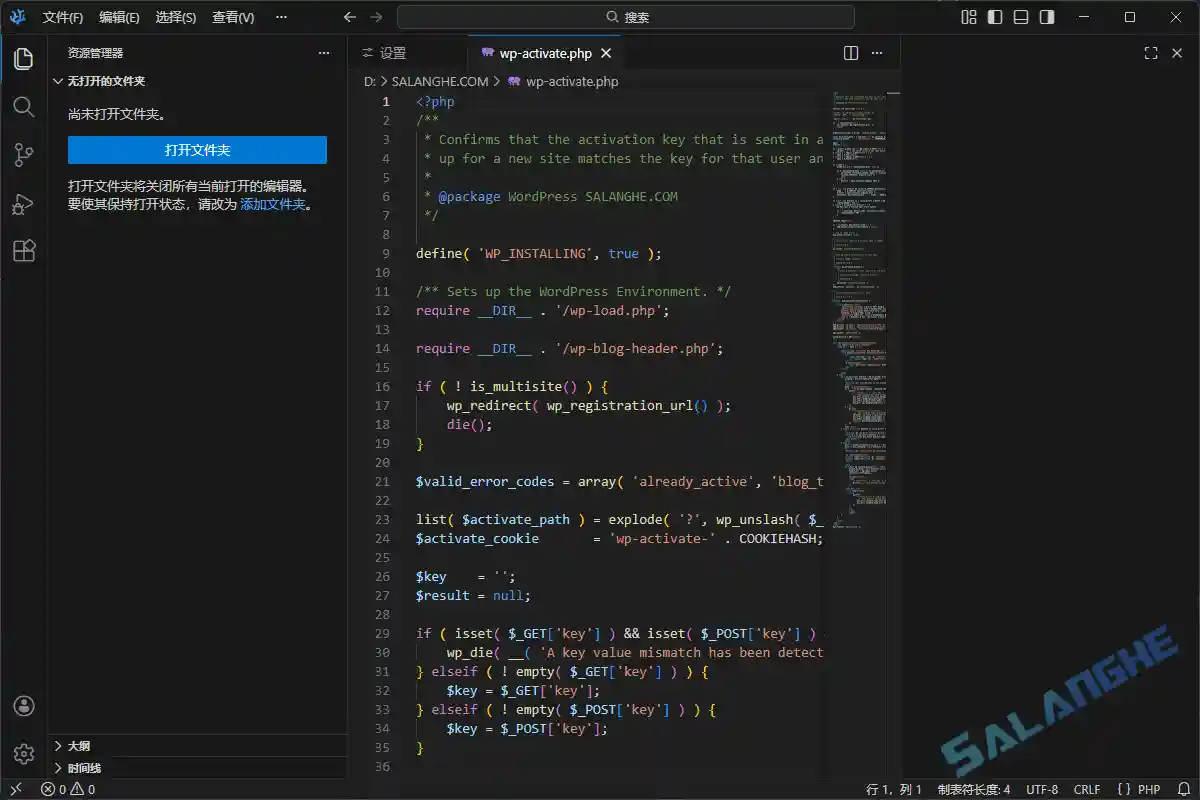Screen dimensions: 1200x800
Task: Split the editor using the split icon
Action: click(849, 52)
